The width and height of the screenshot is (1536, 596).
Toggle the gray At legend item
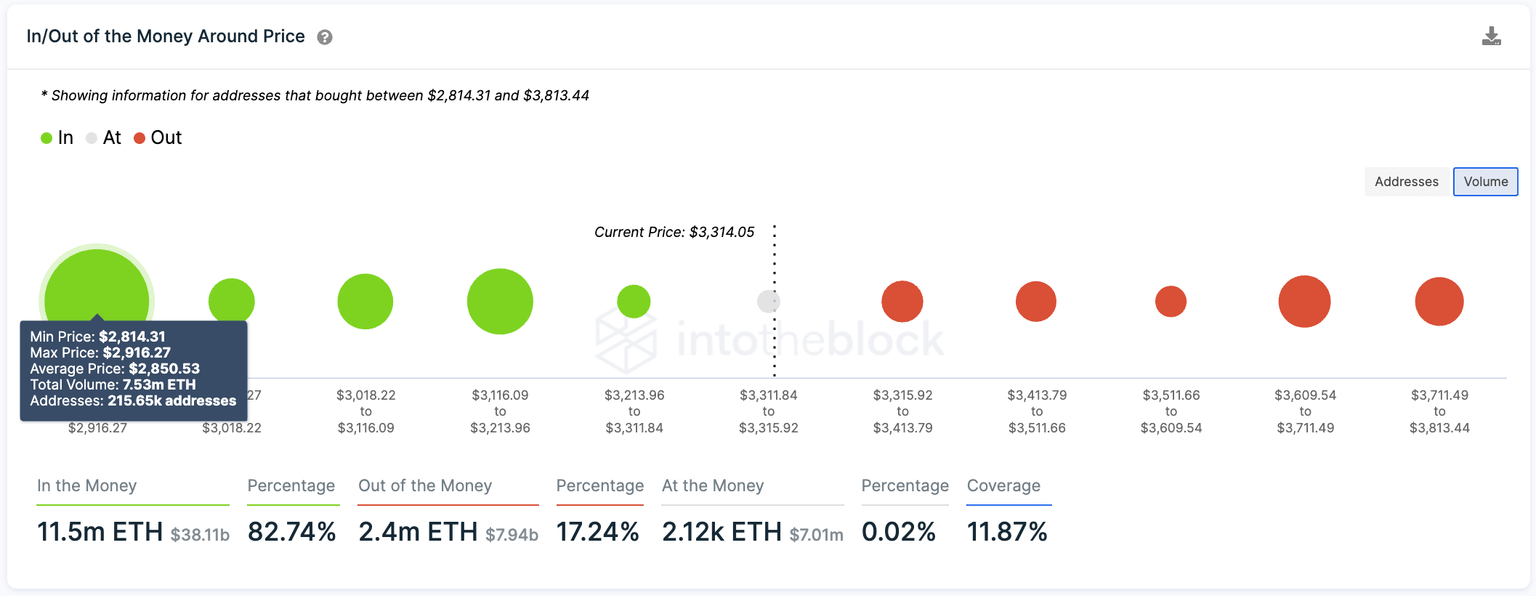pyautogui.click(x=103, y=138)
